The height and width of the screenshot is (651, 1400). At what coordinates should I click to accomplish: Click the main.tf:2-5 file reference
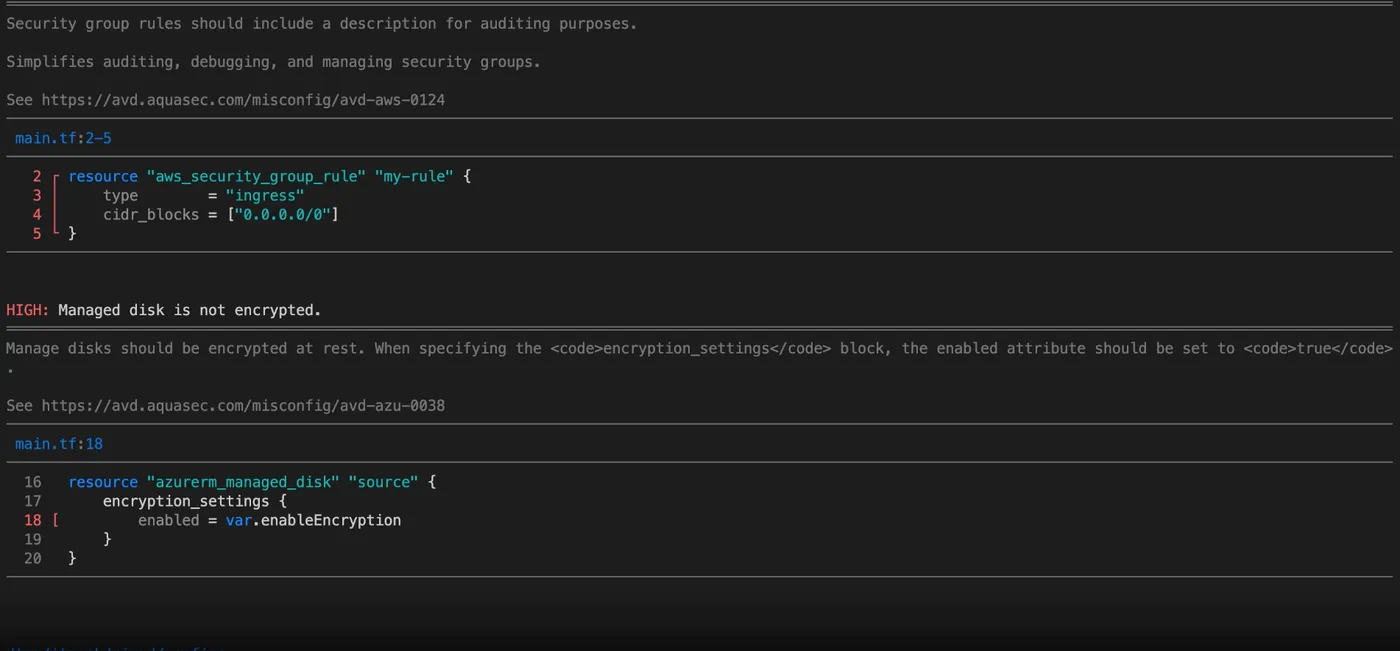(63, 138)
